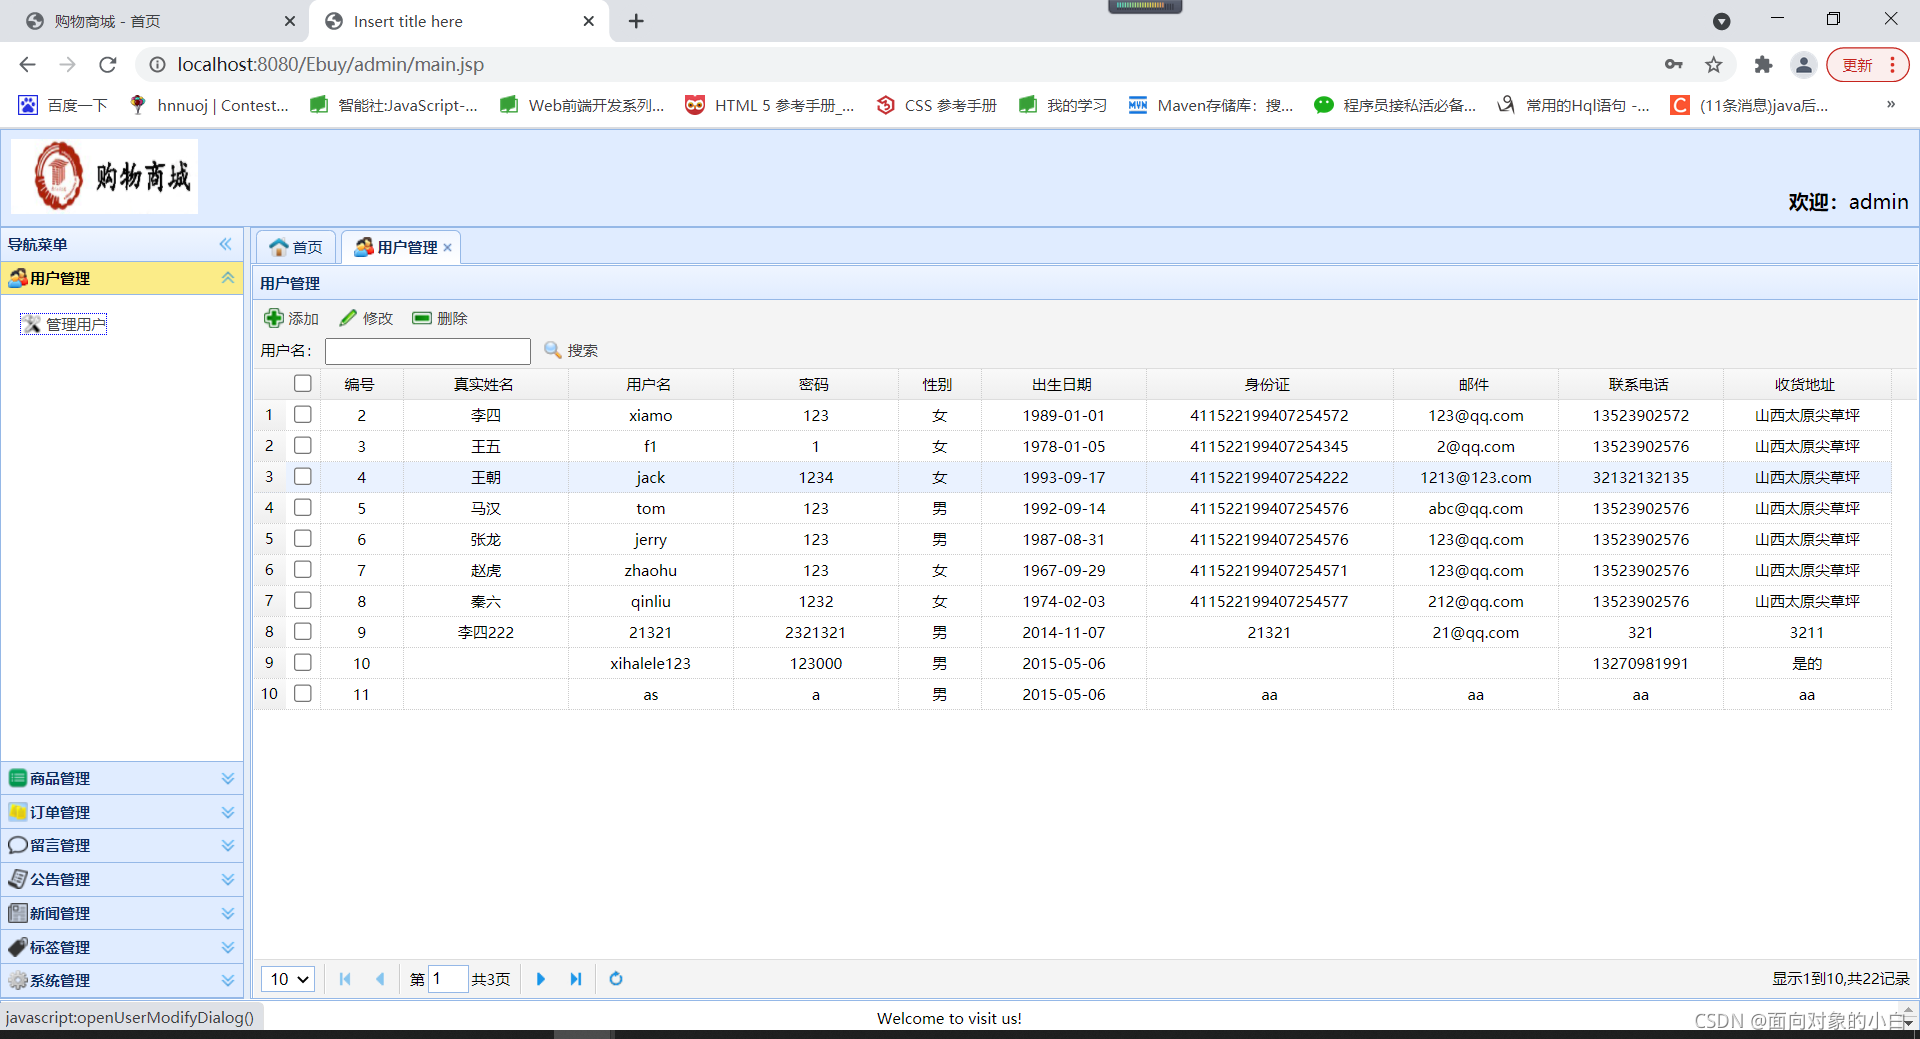Open the browser extensions puzzle icon
Screen dimensions: 1920x1039
pos(1763,64)
